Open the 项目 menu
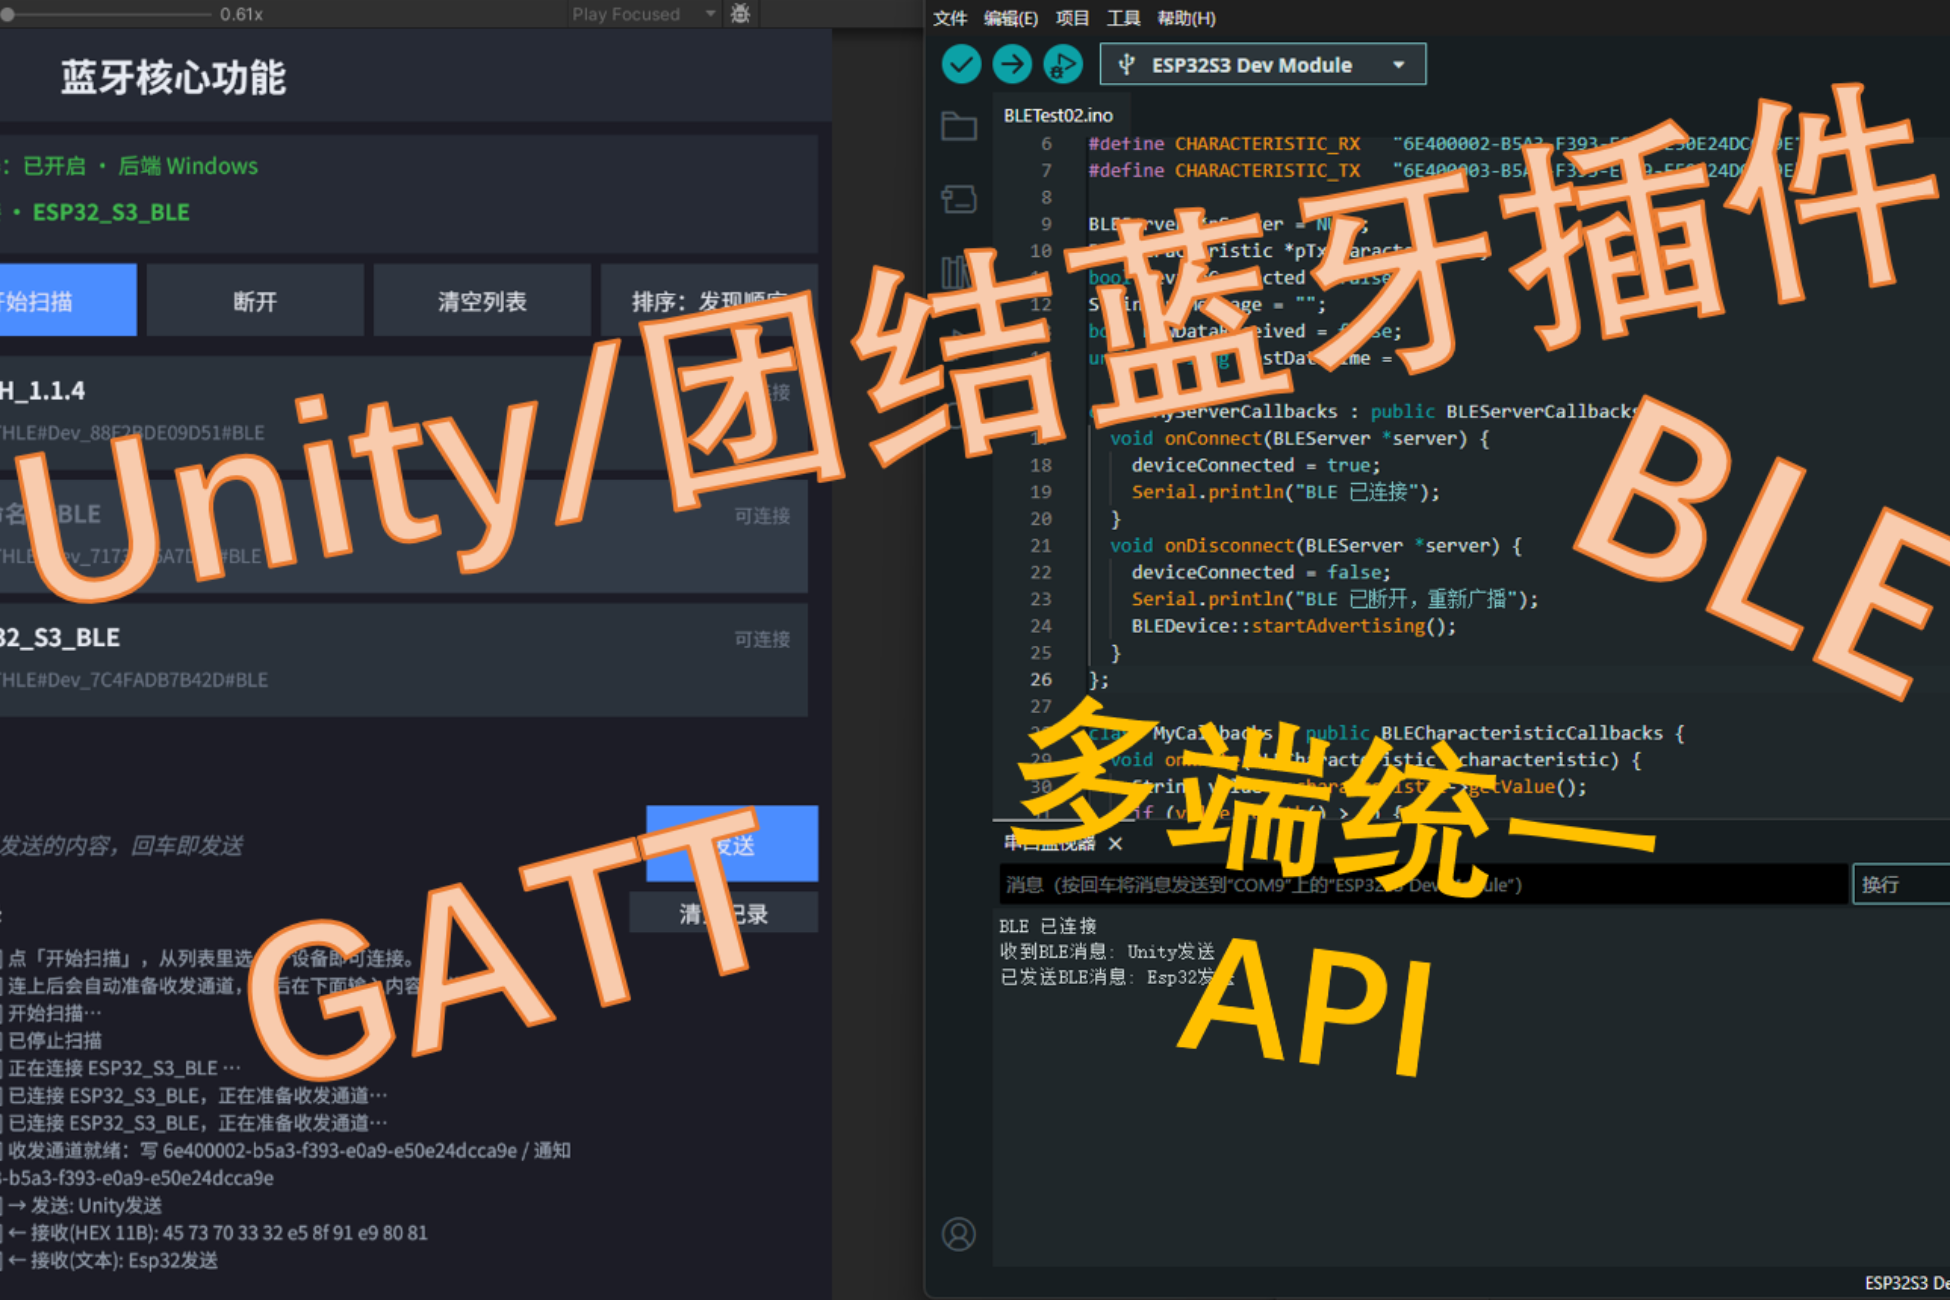Viewport: 1950px width, 1300px height. click(1072, 18)
